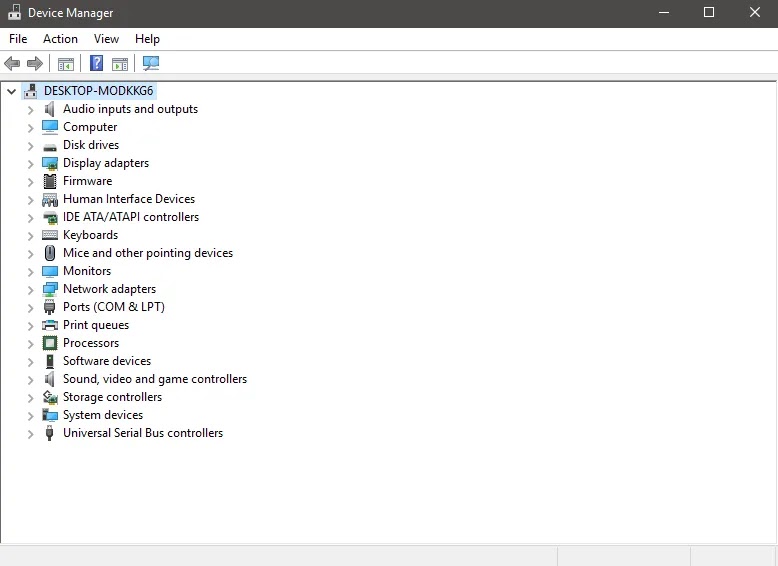The height and width of the screenshot is (566, 778).
Task: Expand the Network adapters chevron
Action: pos(30,290)
